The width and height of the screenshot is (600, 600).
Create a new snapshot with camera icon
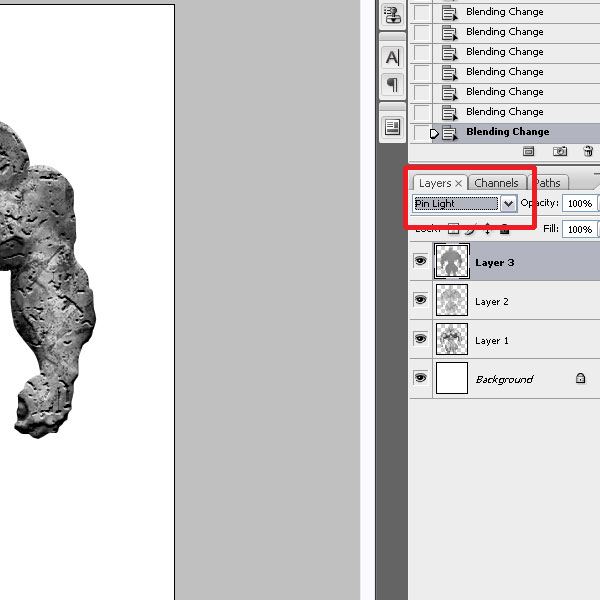click(x=560, y=152)
